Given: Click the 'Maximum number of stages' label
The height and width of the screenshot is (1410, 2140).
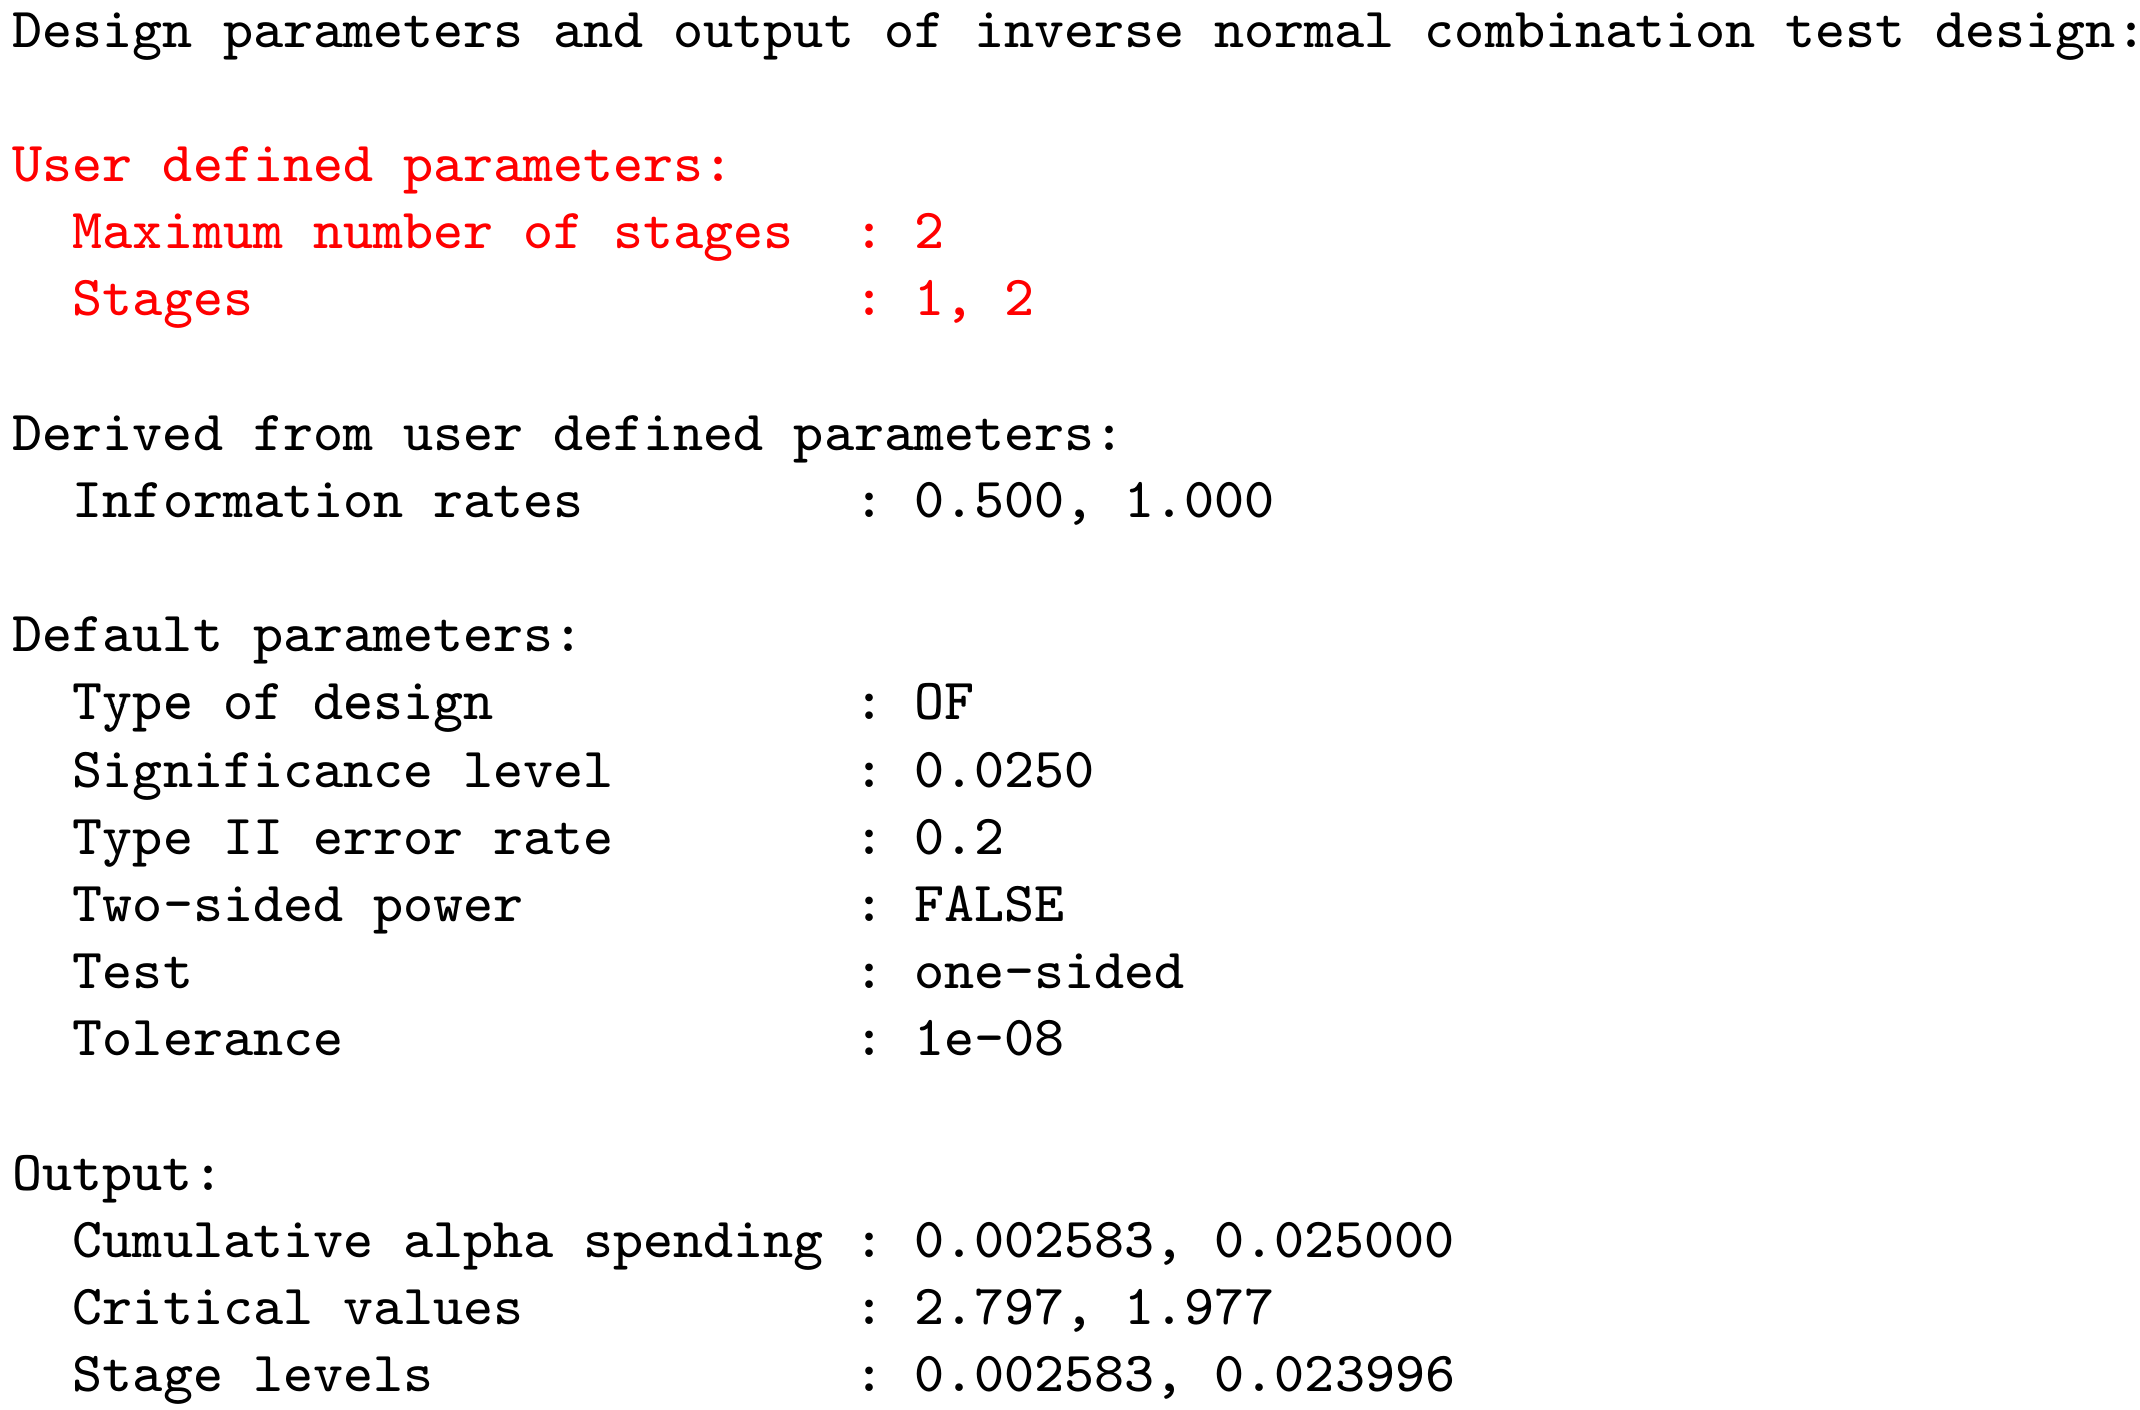Looking at the screenshot, I should coord(431,233).
